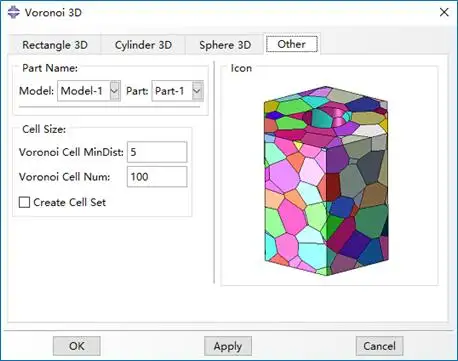Focus the Voronoi Cell MinDist field
The height and width of the screenshot is (361, 458).
coord(157,152)
